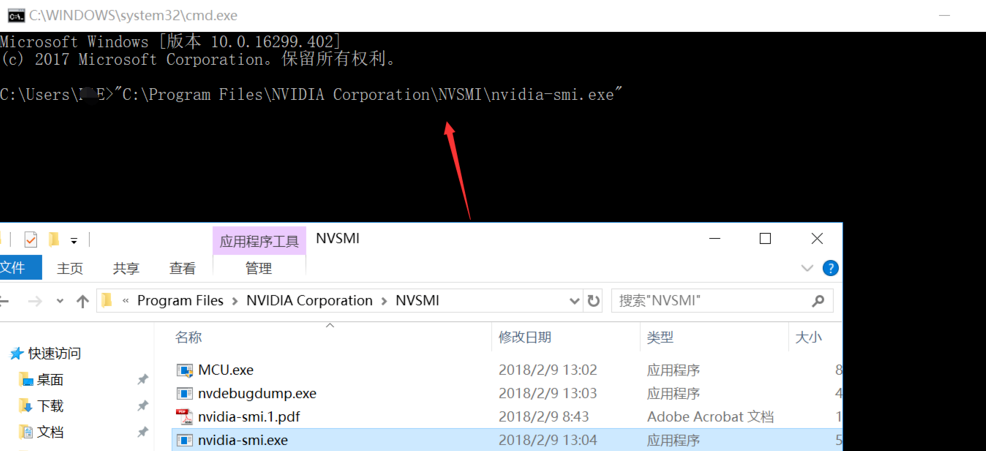986x451 pixels.
Task: Select the nvidia-smi.1.pdf file icon
Action: point(185,417)
